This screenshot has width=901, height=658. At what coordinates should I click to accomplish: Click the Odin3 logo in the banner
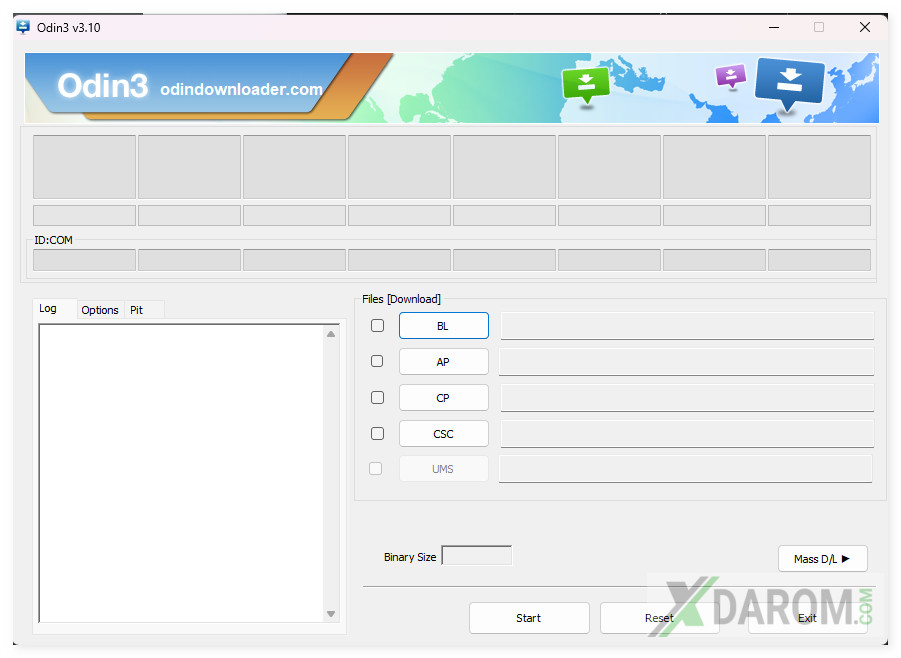tap(102, 87)
